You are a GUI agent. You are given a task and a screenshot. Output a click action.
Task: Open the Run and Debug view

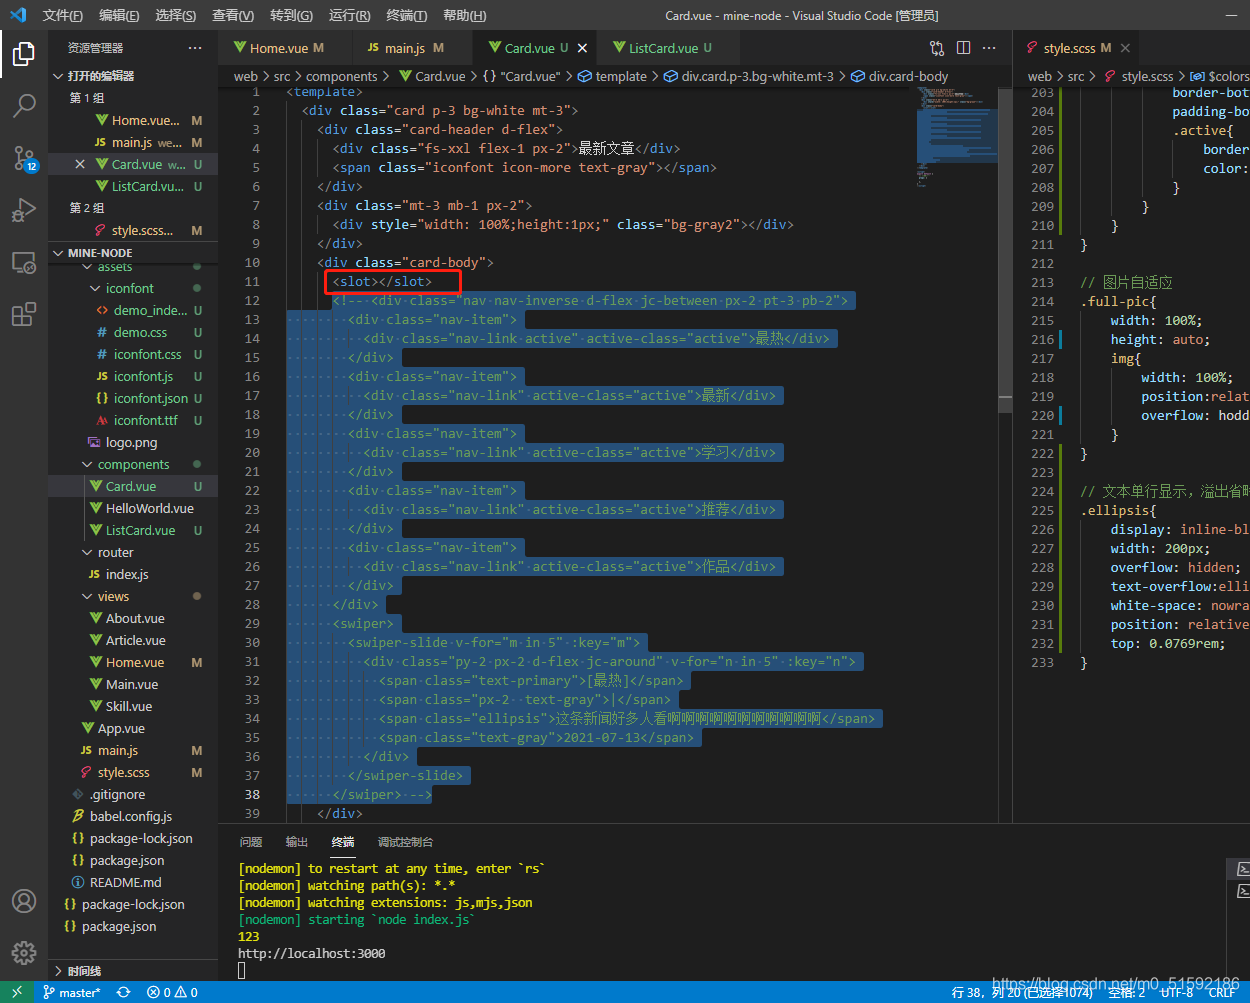[24, 210]
